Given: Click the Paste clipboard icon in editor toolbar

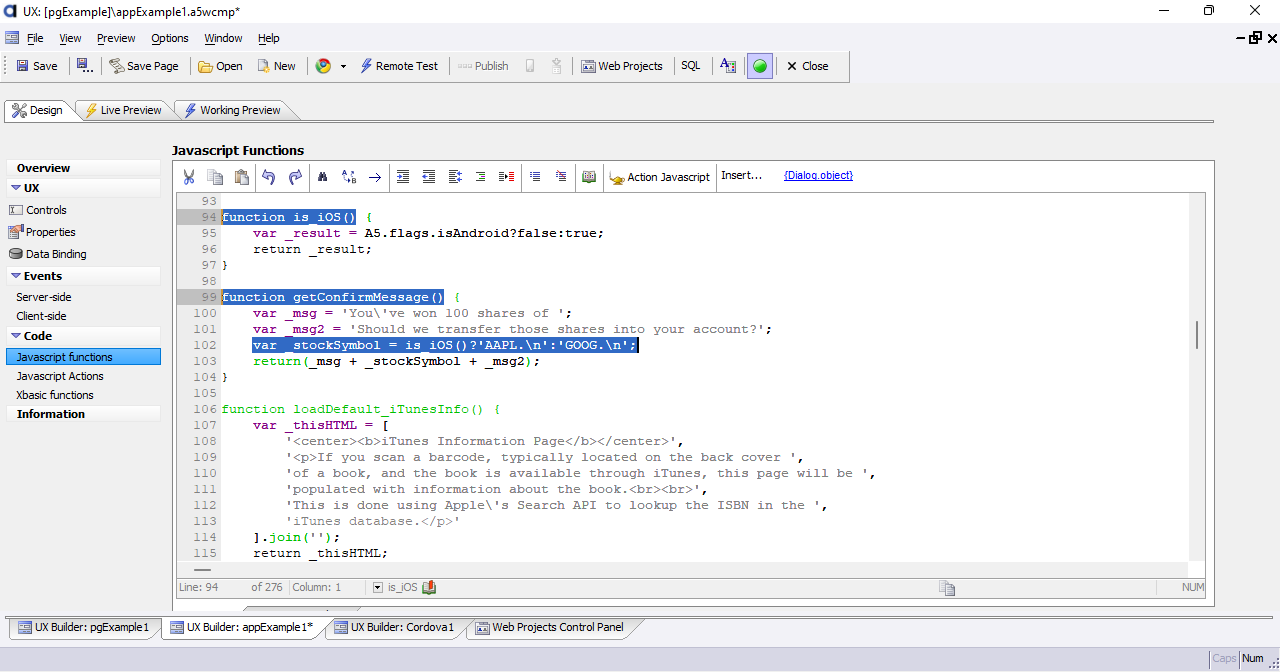Looking at the screenshot, I should [x=241, y=176].
